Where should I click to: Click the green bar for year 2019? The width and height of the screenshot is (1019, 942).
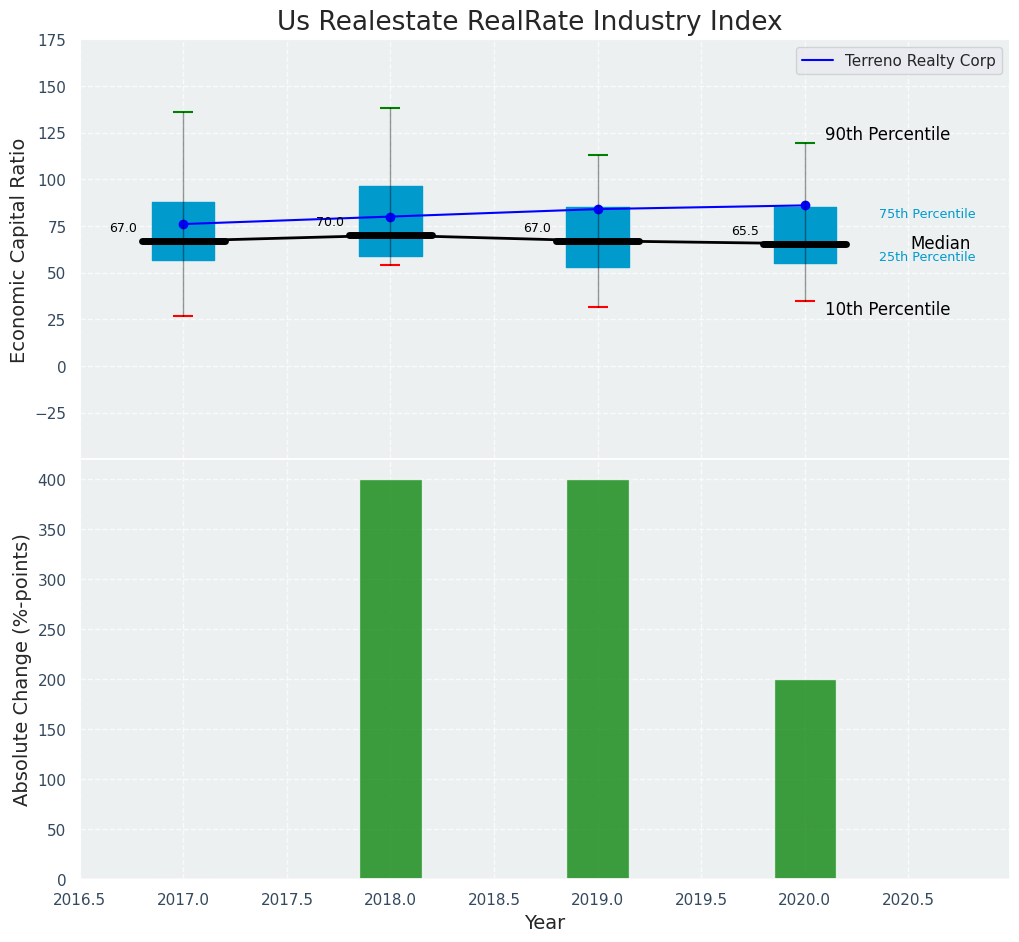[598, 680]
